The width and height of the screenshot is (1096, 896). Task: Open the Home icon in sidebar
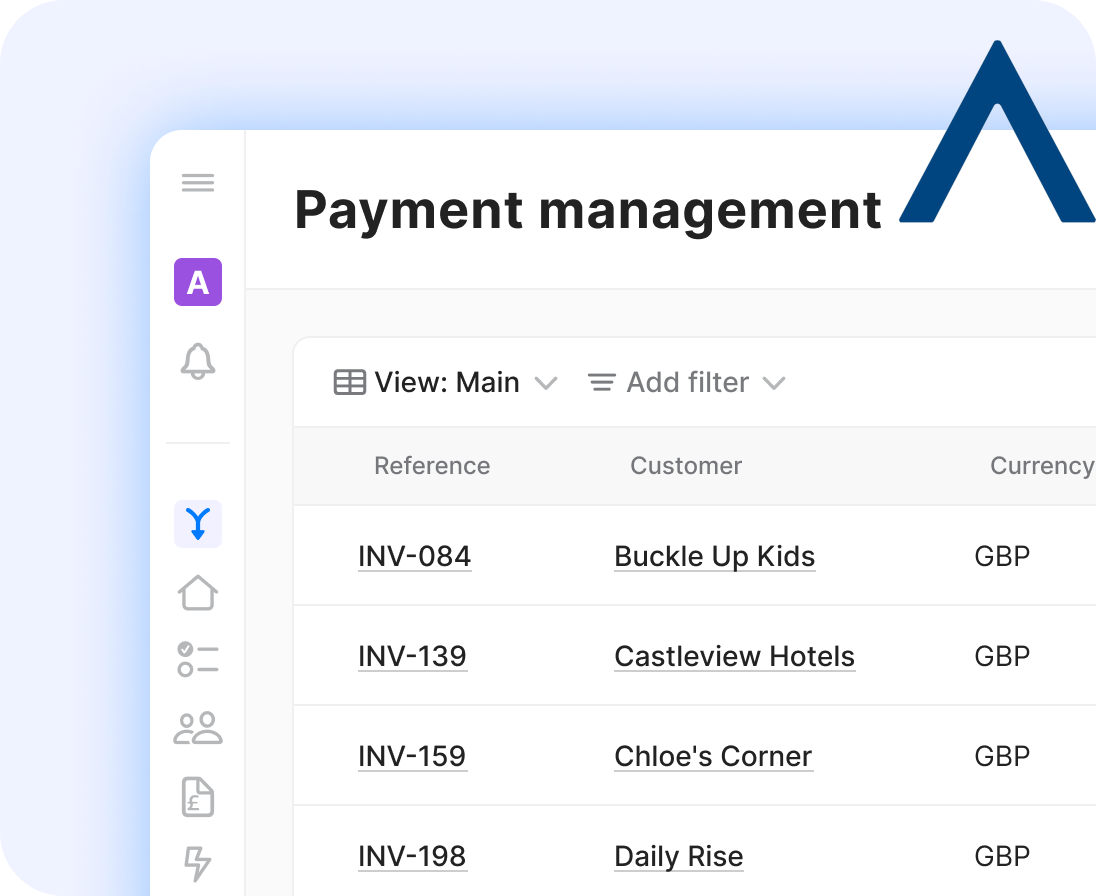tap(198, 592)
